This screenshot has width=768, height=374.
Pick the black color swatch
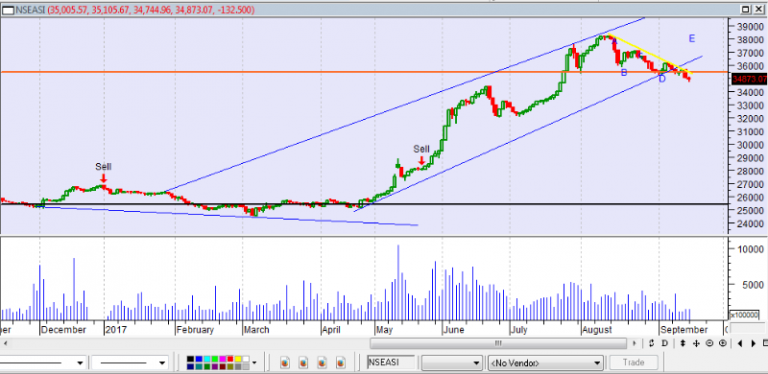tap(191, 359)
